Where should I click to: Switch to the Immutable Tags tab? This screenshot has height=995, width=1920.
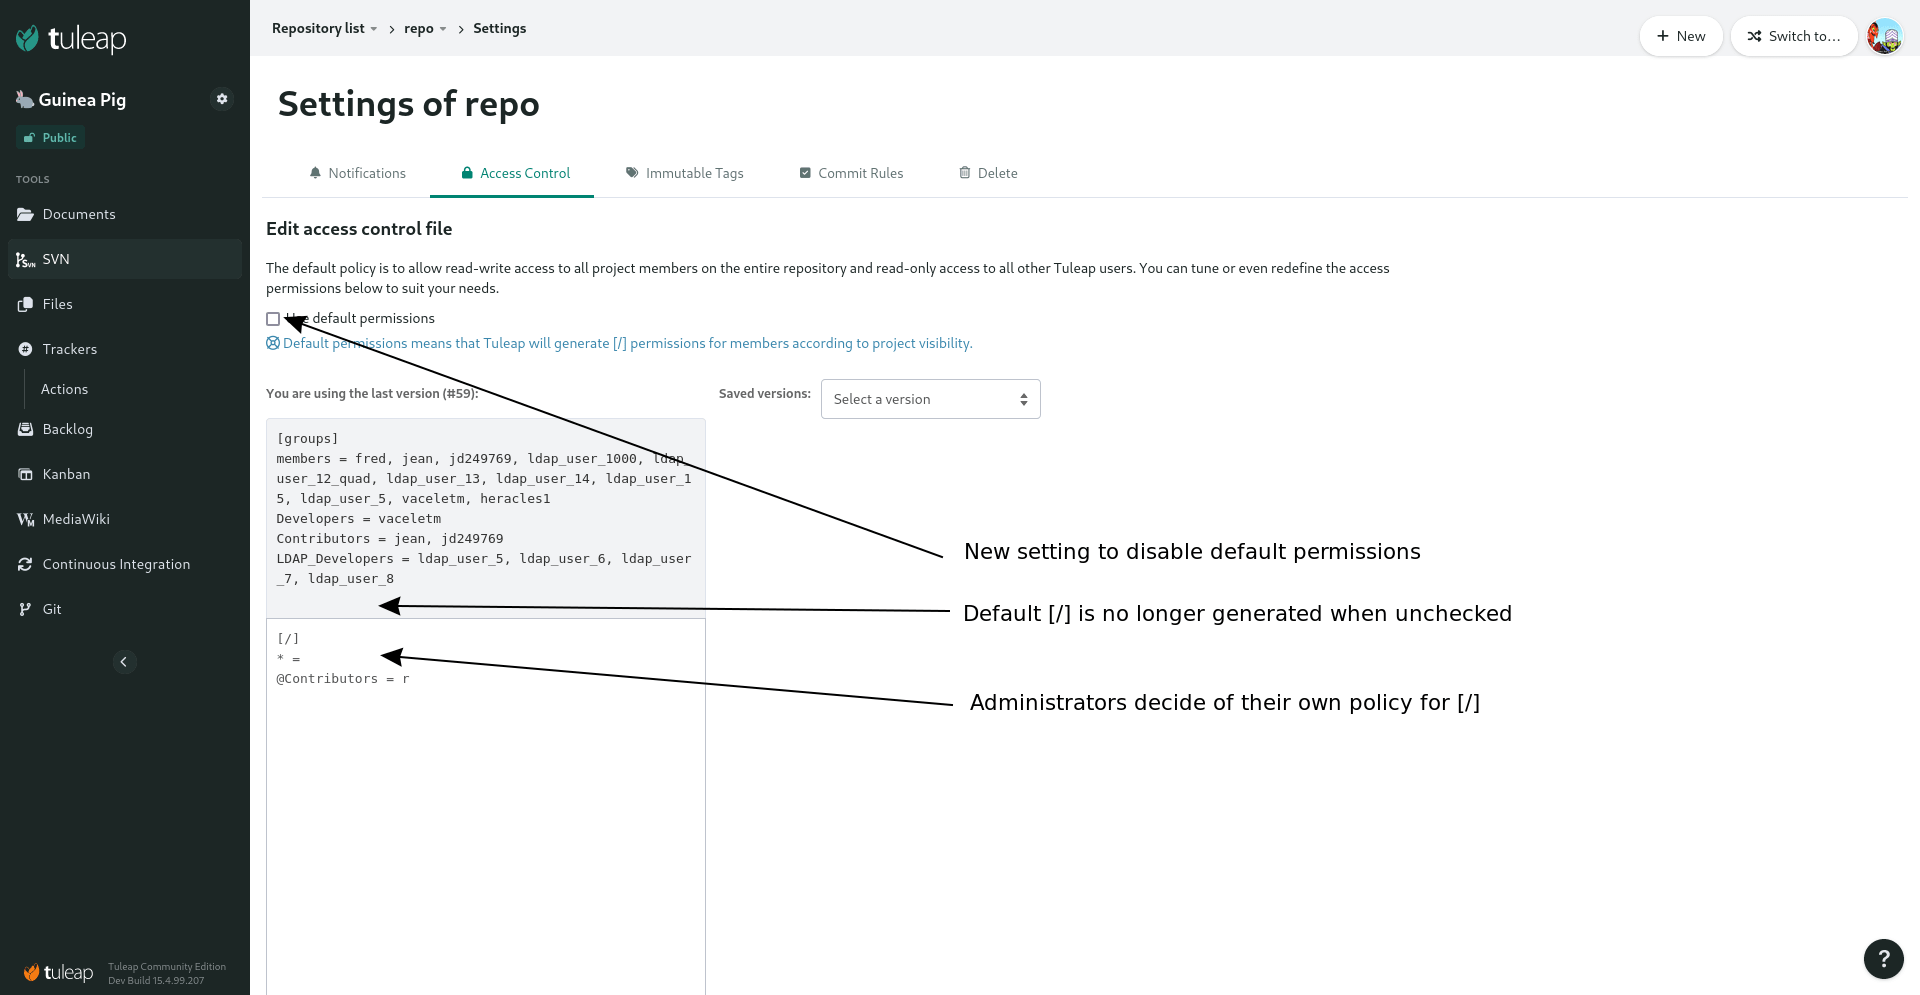(684, 173)
